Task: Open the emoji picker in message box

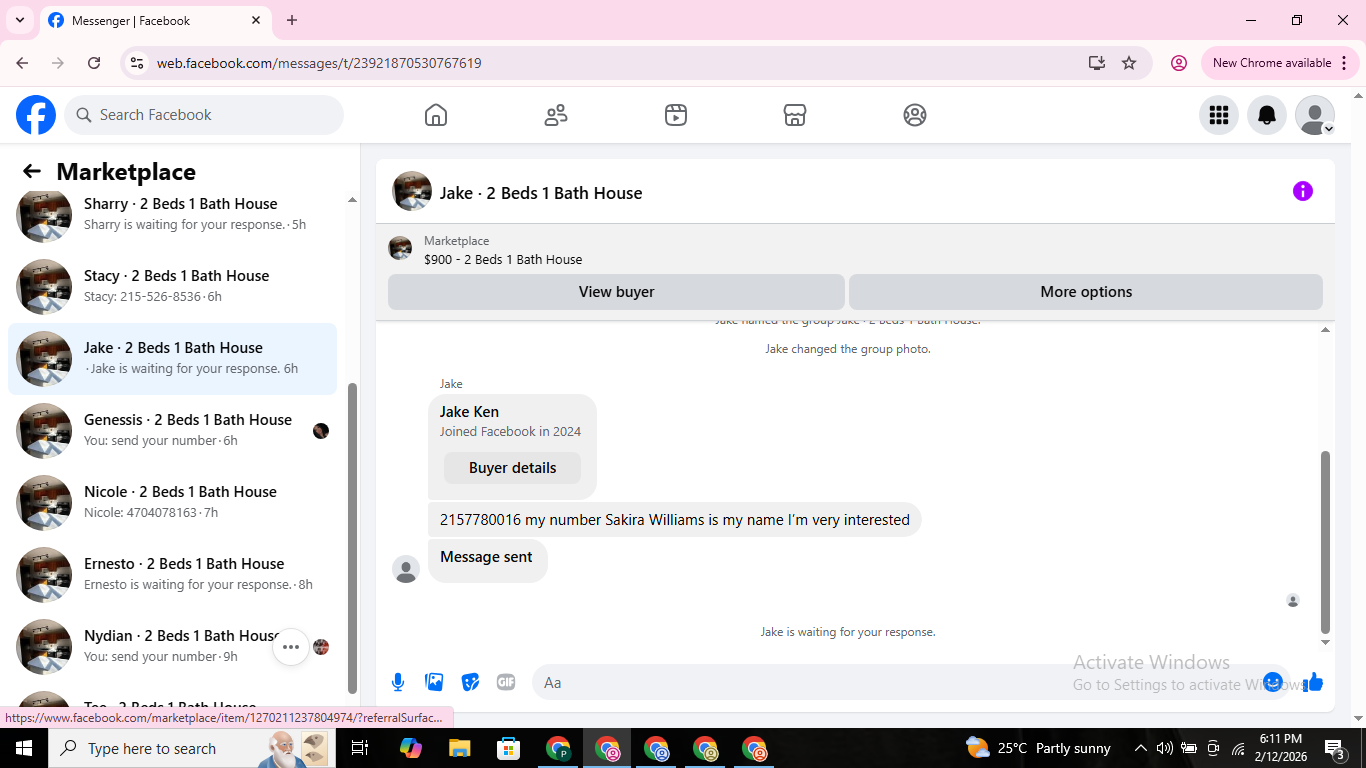Action: coord(1273,682)
